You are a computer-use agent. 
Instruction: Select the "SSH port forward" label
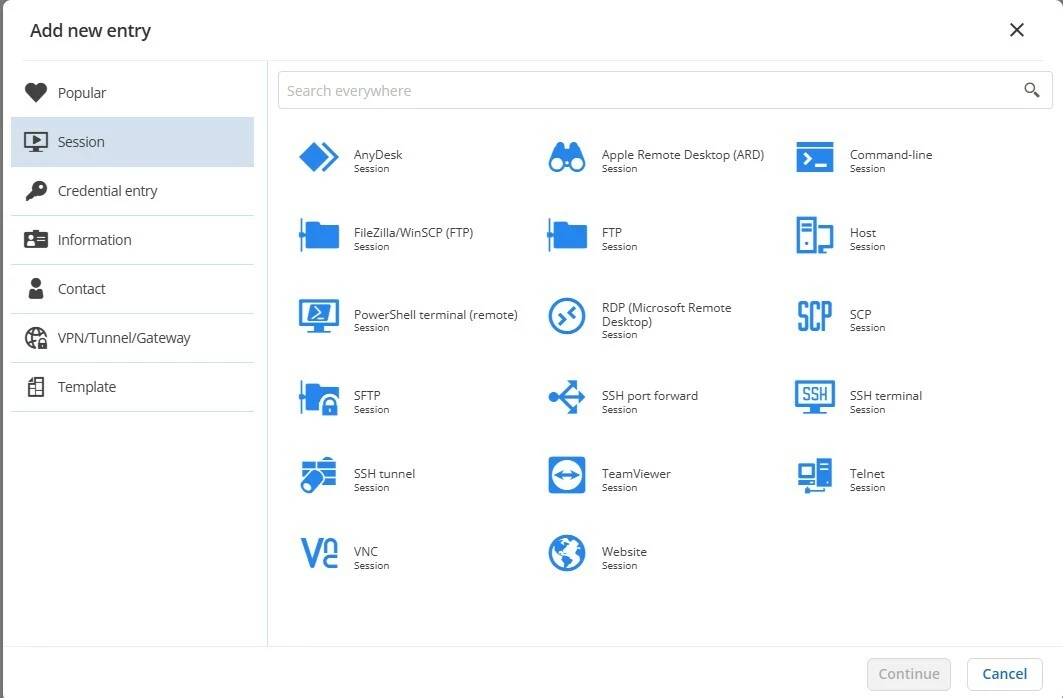649,396
